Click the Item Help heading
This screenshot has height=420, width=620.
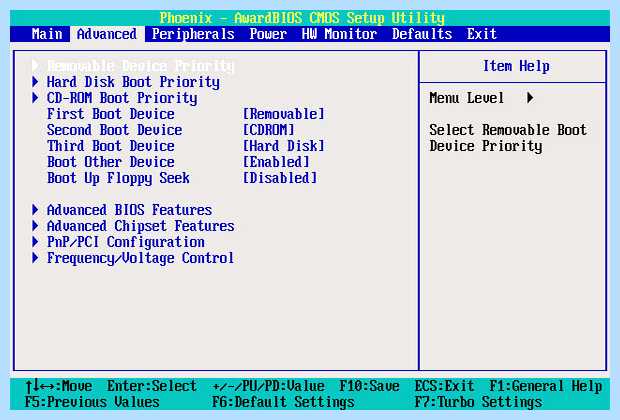click(x=516, y=66)
